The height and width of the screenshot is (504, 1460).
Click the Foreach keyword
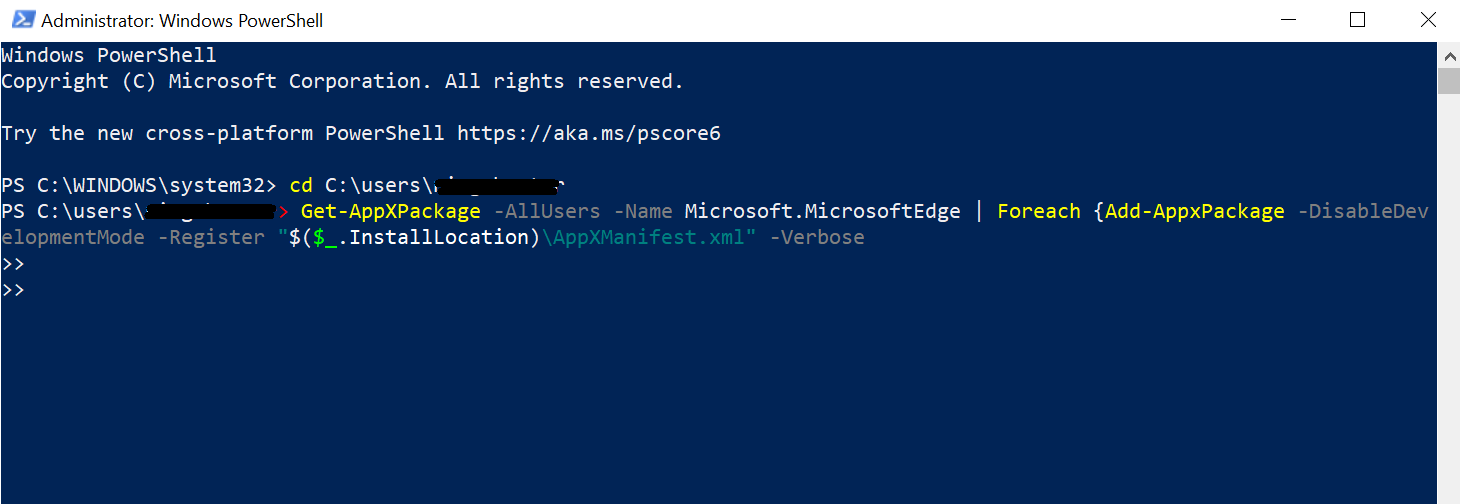point(1039,211)
